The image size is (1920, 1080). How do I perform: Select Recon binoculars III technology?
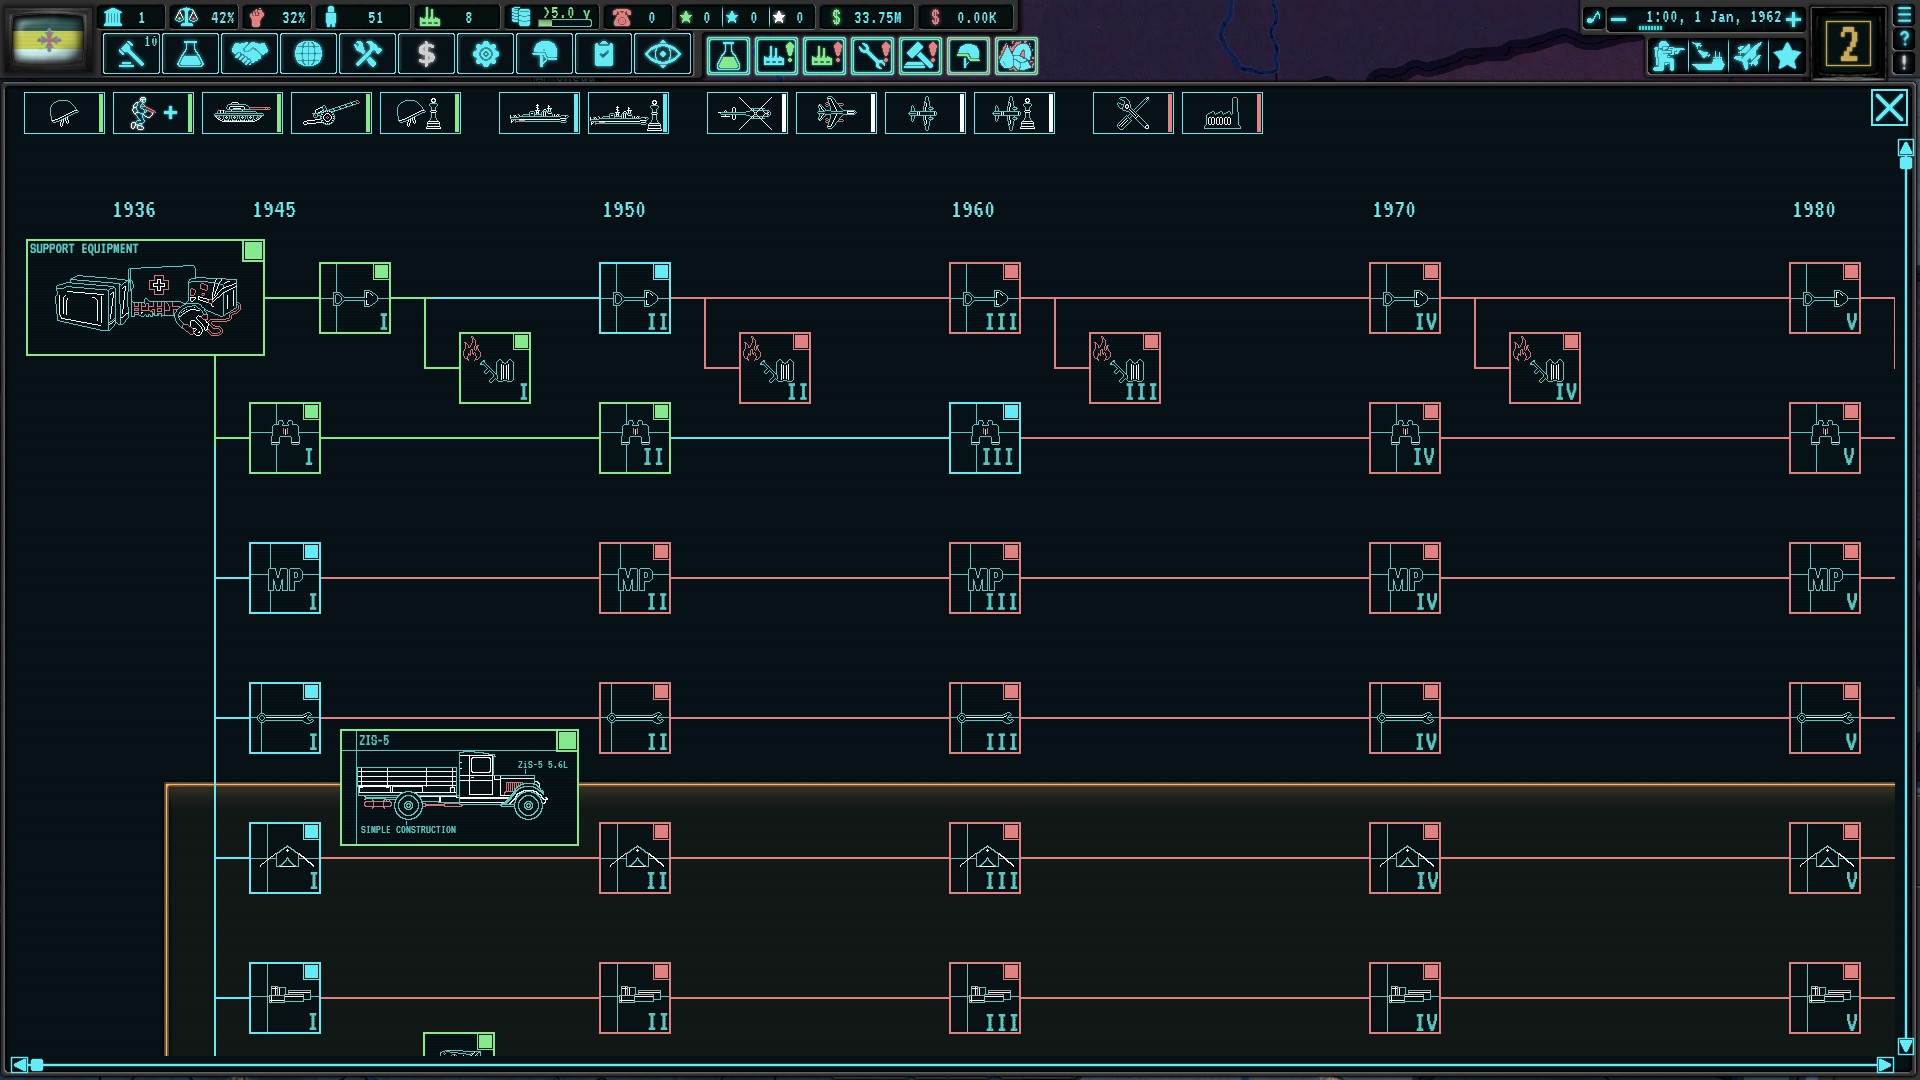pyautogui.click(x=985, y=438)
